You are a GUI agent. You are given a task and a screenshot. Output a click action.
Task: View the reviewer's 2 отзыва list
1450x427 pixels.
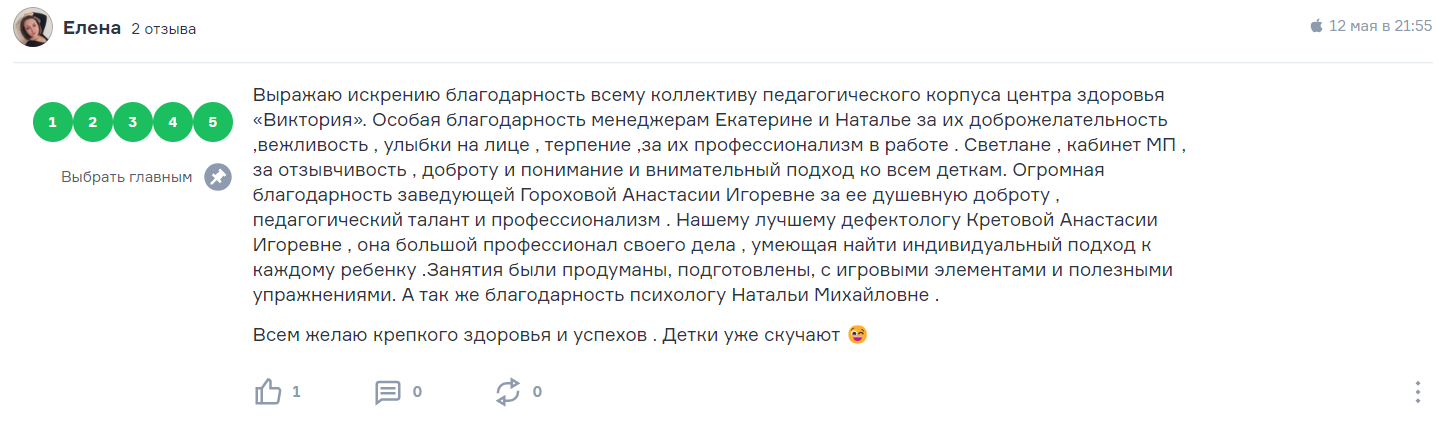tap(164, 29)
